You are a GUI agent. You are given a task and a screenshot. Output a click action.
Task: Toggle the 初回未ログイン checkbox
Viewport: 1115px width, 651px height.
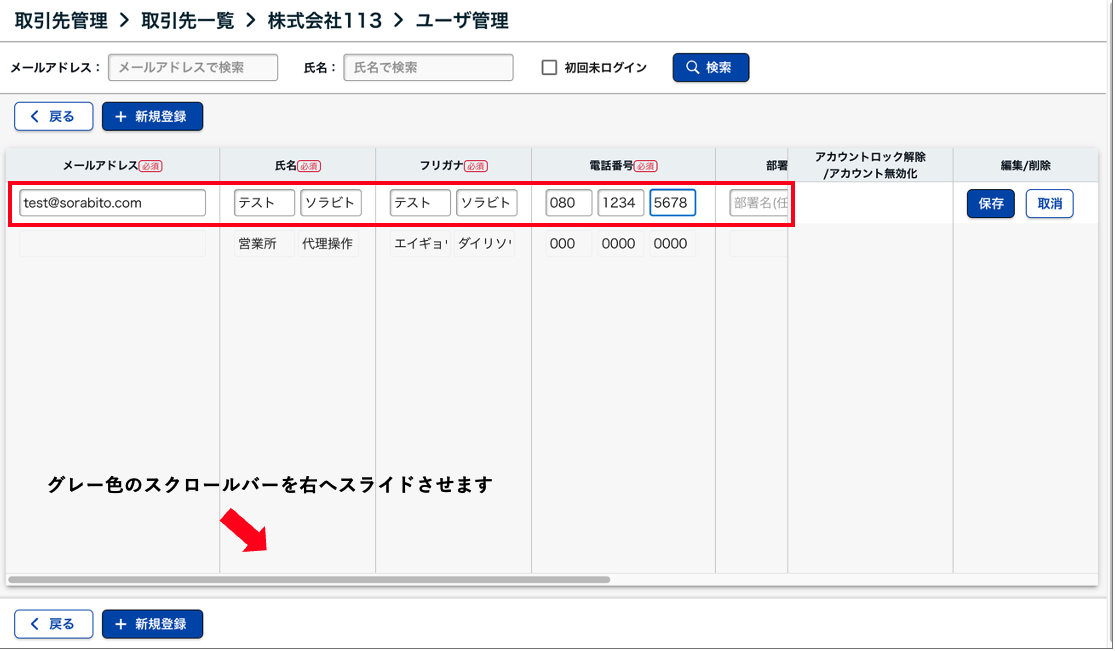549,68
